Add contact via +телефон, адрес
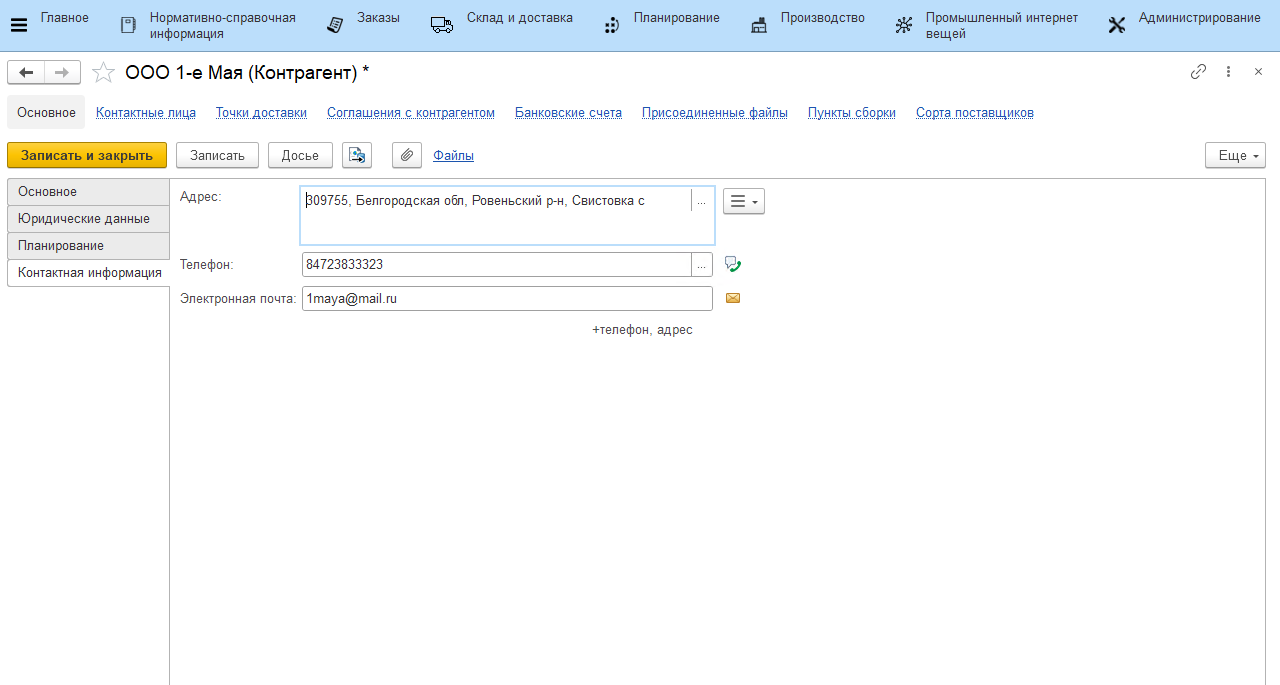 pos(642,330)
